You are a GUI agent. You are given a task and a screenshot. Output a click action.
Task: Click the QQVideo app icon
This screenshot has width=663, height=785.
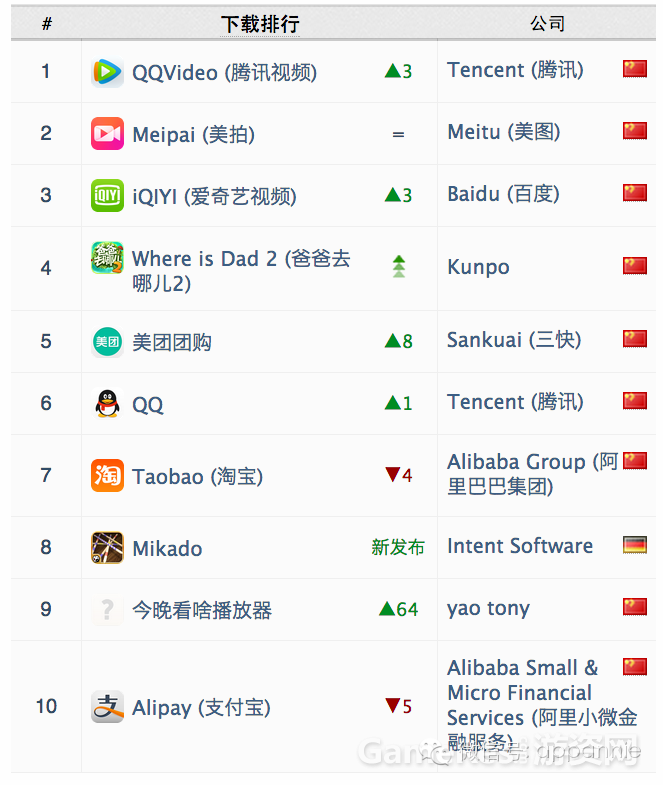107,72
